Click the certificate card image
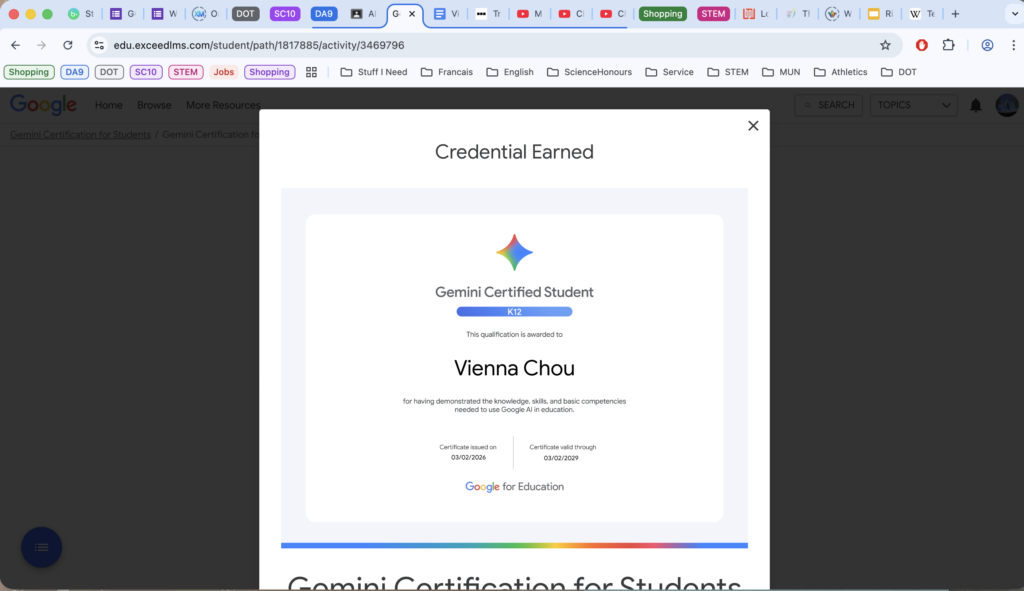The image size is (1024, 591). [x=515, y=368]
